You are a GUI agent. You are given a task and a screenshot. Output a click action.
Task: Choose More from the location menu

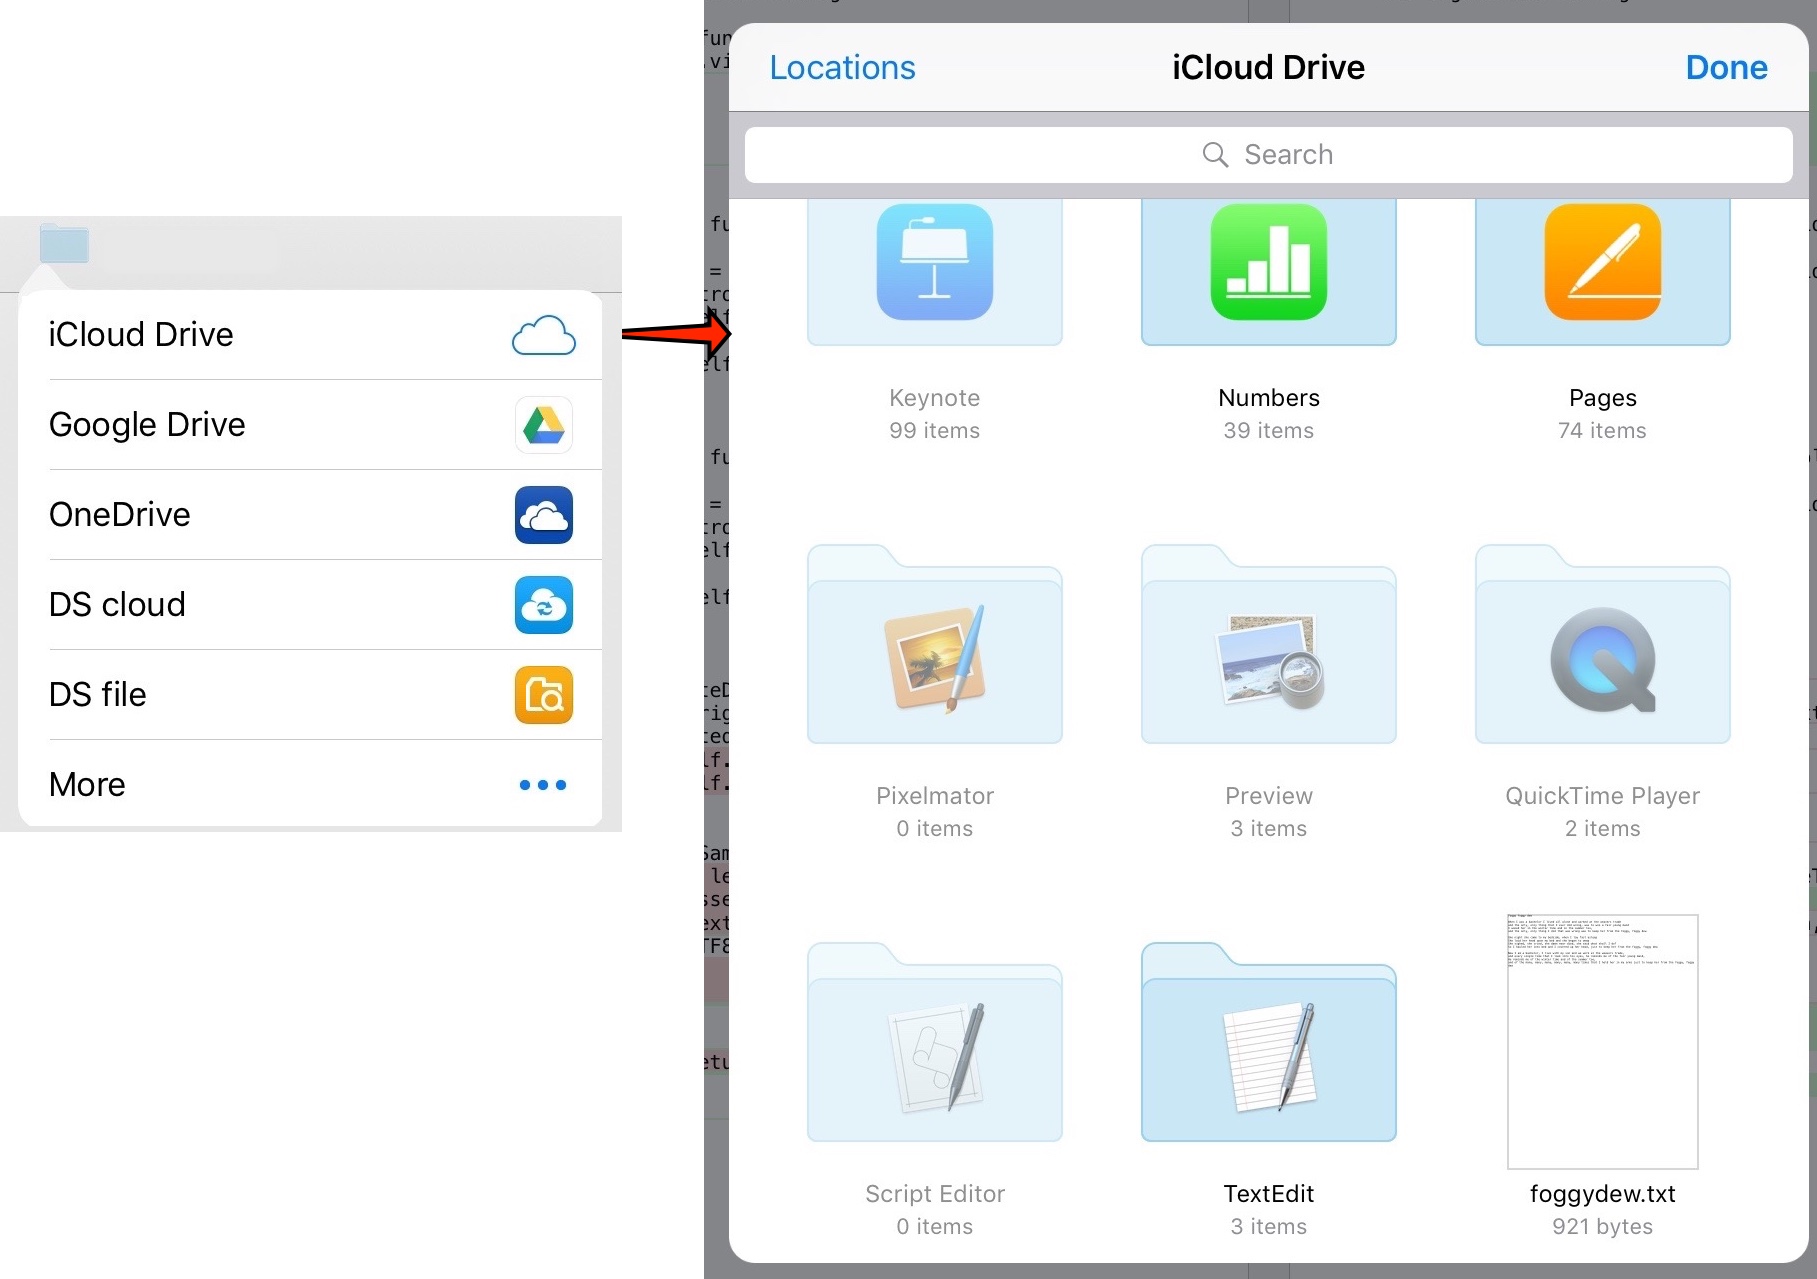pyautogui.click(x=310, y=784)
